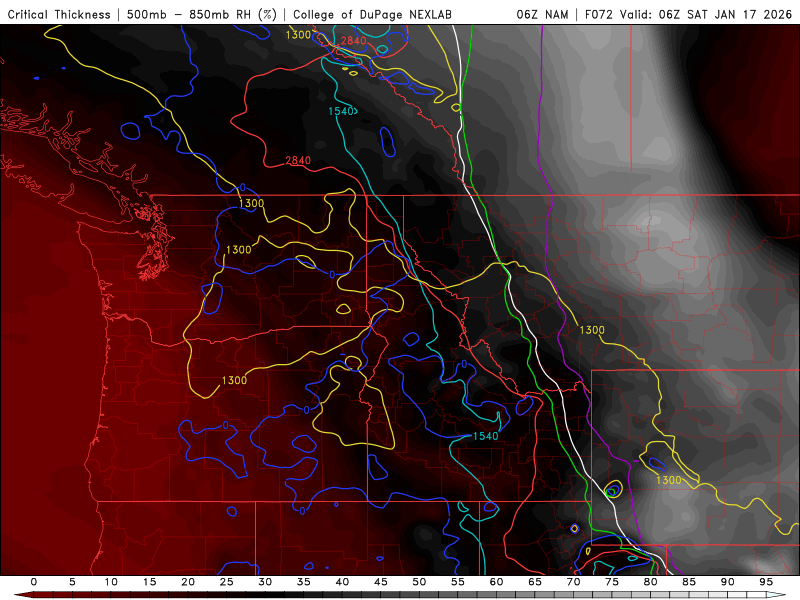Click the colorbar label "40"
The width and height of the screenshot is (800, 600).
(x=342, y=582)
